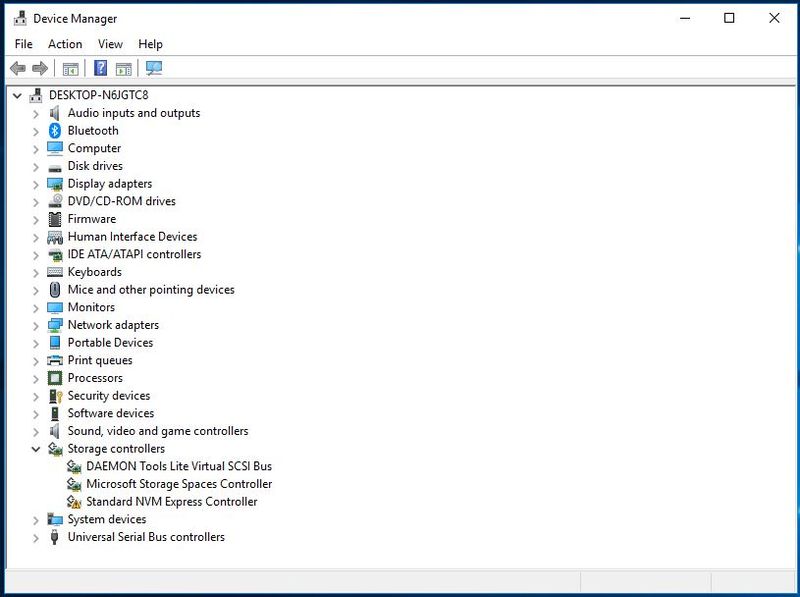The width and height of the screenshot is (800, 597).
Task: Select the Portable Devices label
Action: 110,342
